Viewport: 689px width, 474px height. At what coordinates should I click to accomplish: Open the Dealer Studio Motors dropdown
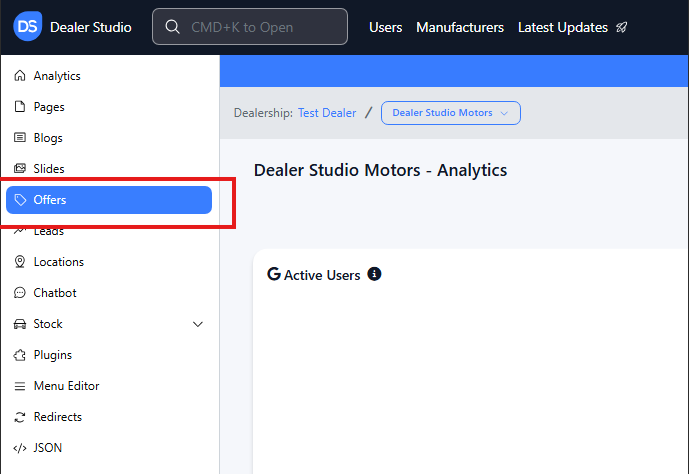click(450, 113)
